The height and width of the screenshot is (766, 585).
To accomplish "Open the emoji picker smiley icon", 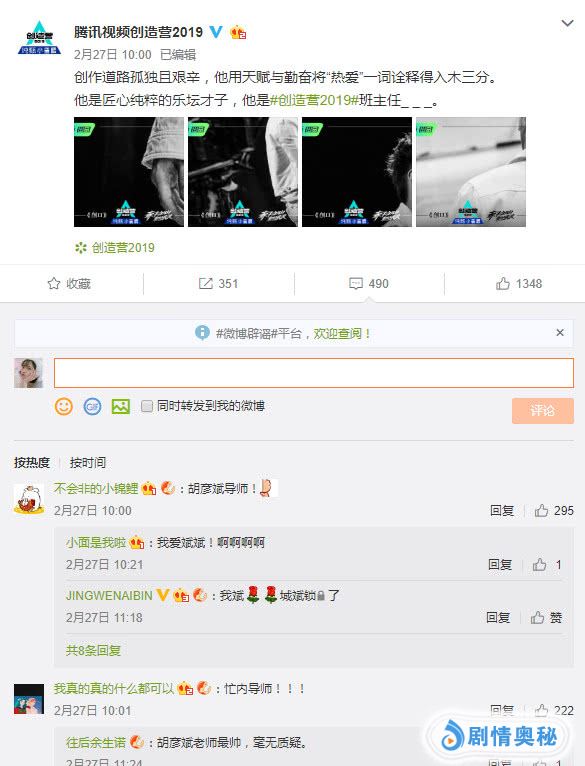I will tap(64, 406).
